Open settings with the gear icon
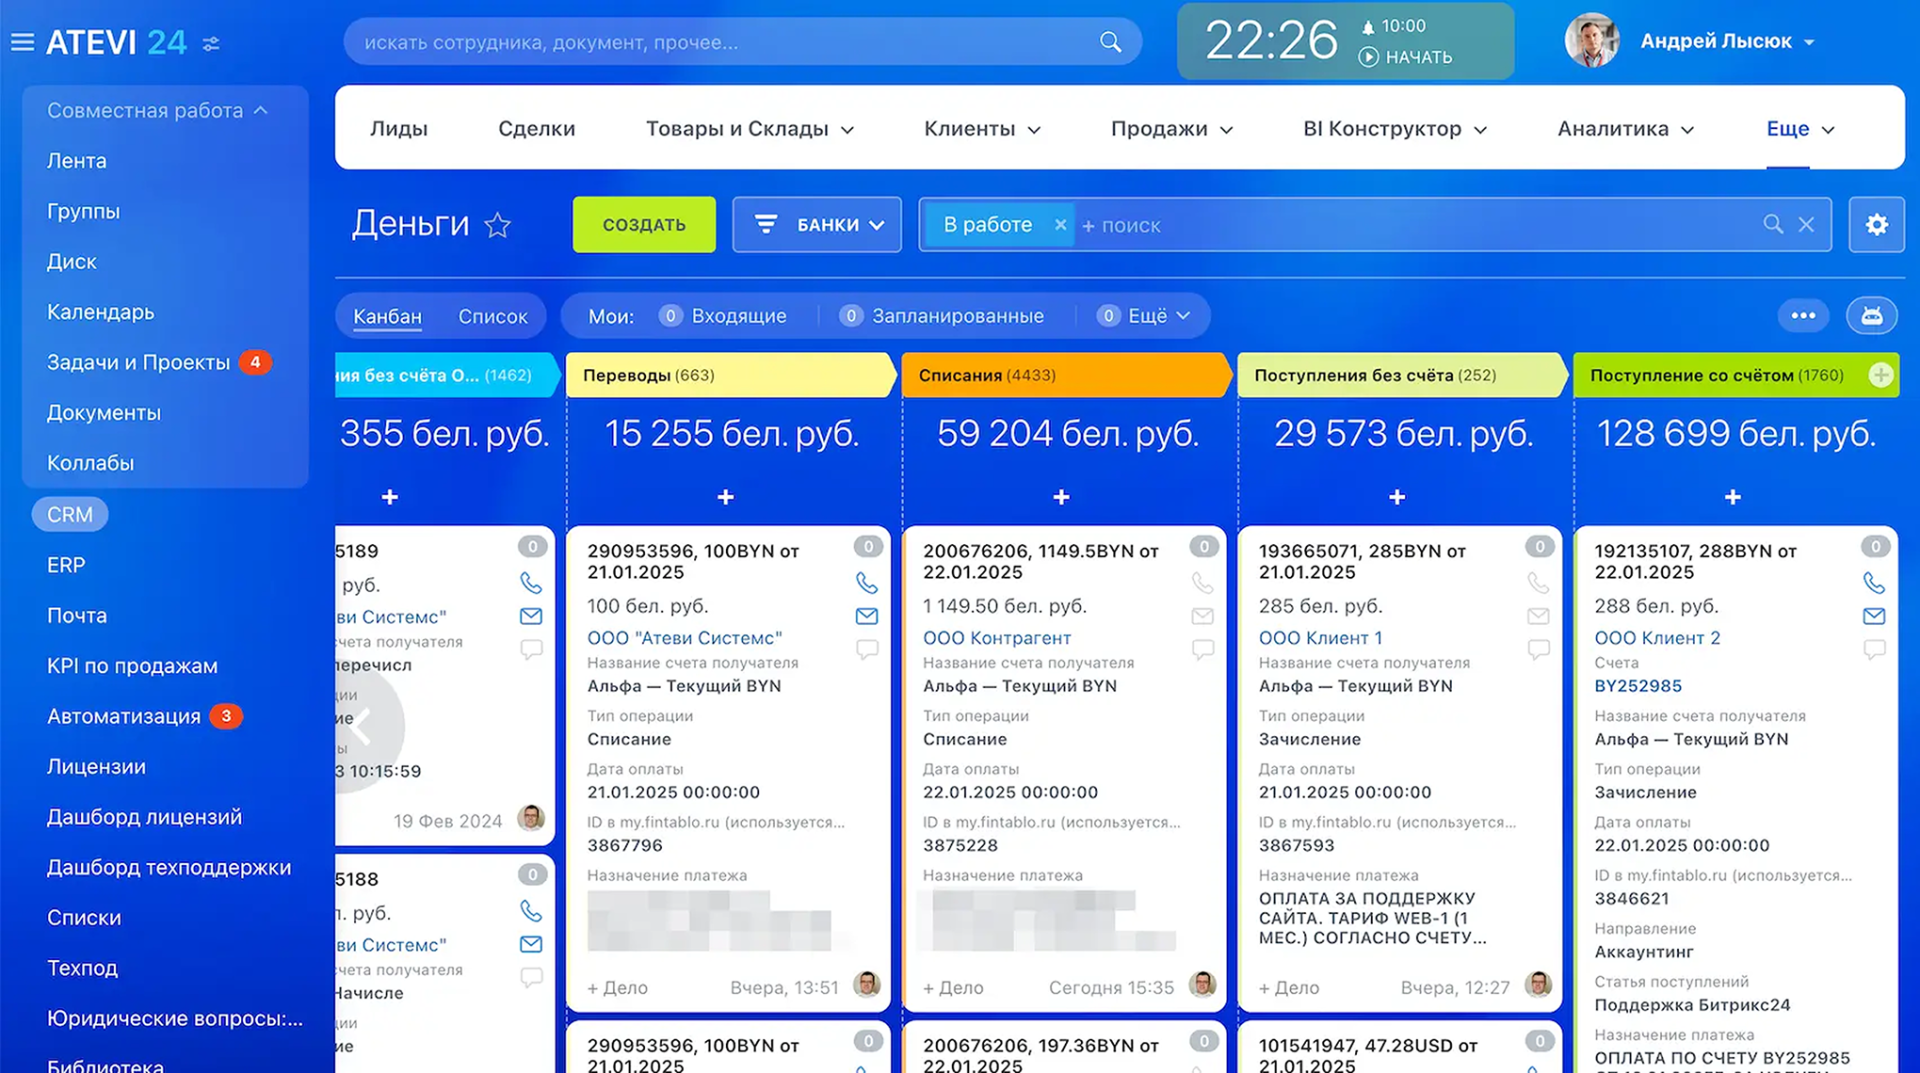 [1876, 225]
